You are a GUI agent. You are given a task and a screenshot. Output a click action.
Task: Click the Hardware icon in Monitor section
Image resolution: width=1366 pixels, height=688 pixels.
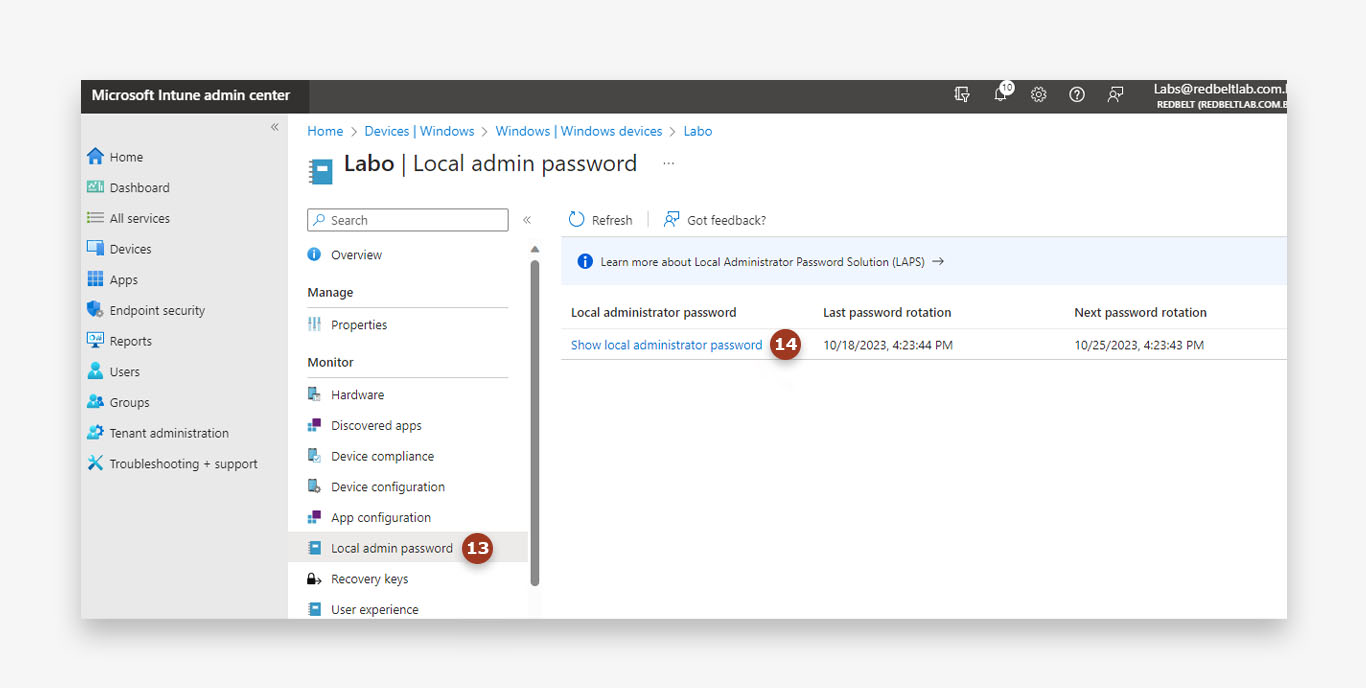[x=314, y=394]
